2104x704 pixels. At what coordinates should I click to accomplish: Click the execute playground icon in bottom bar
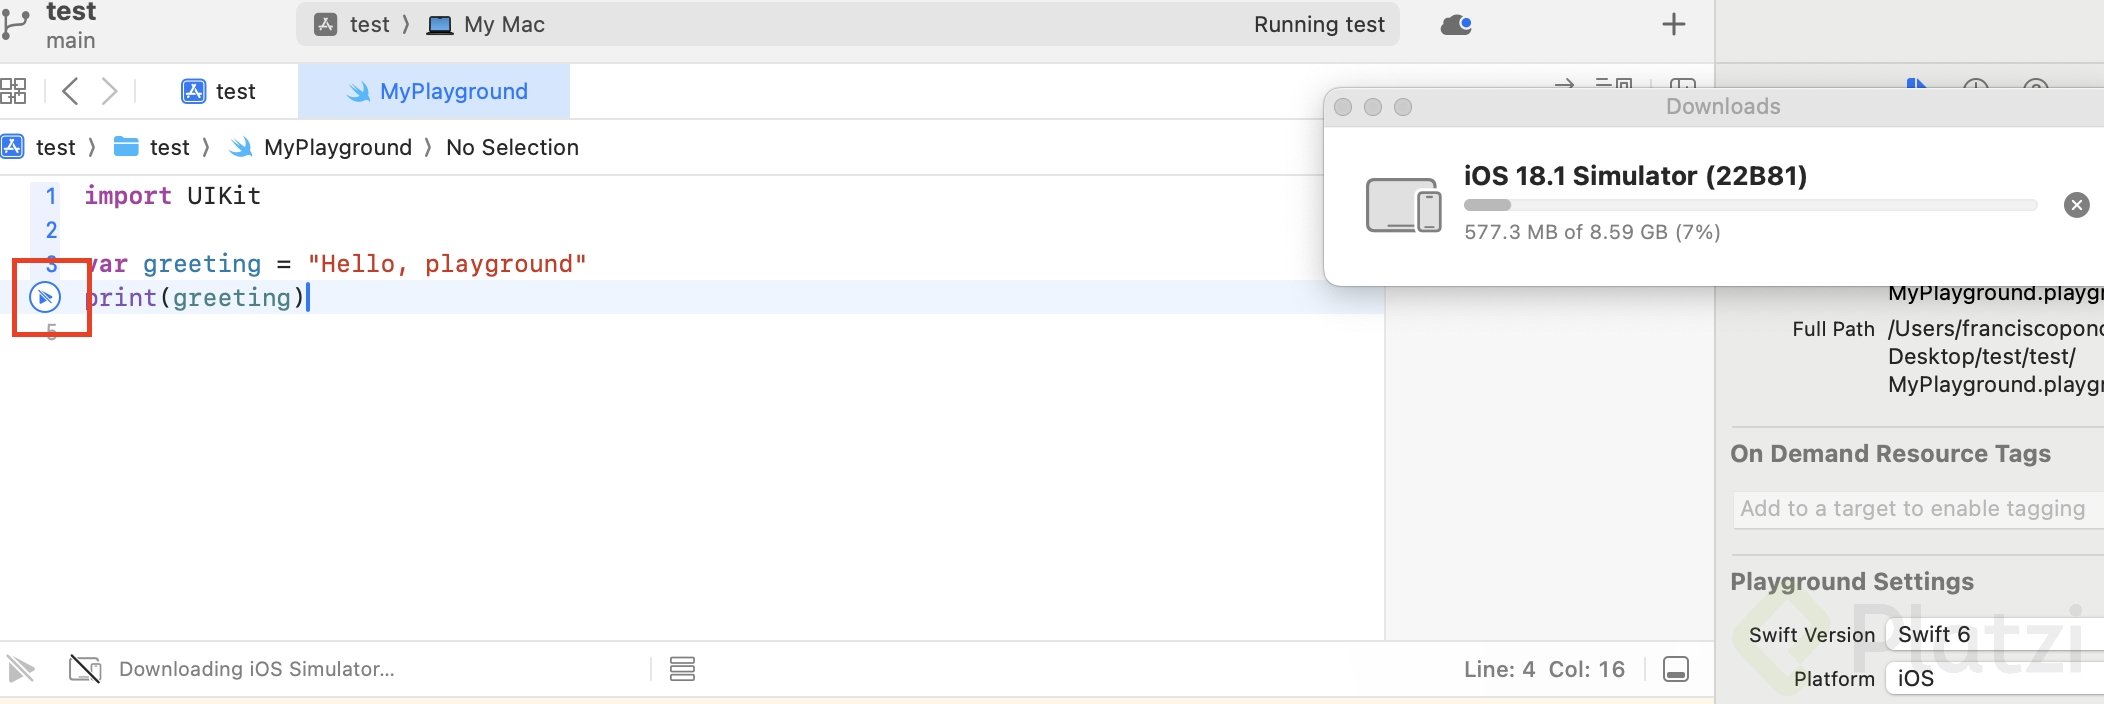click(21, 668)
